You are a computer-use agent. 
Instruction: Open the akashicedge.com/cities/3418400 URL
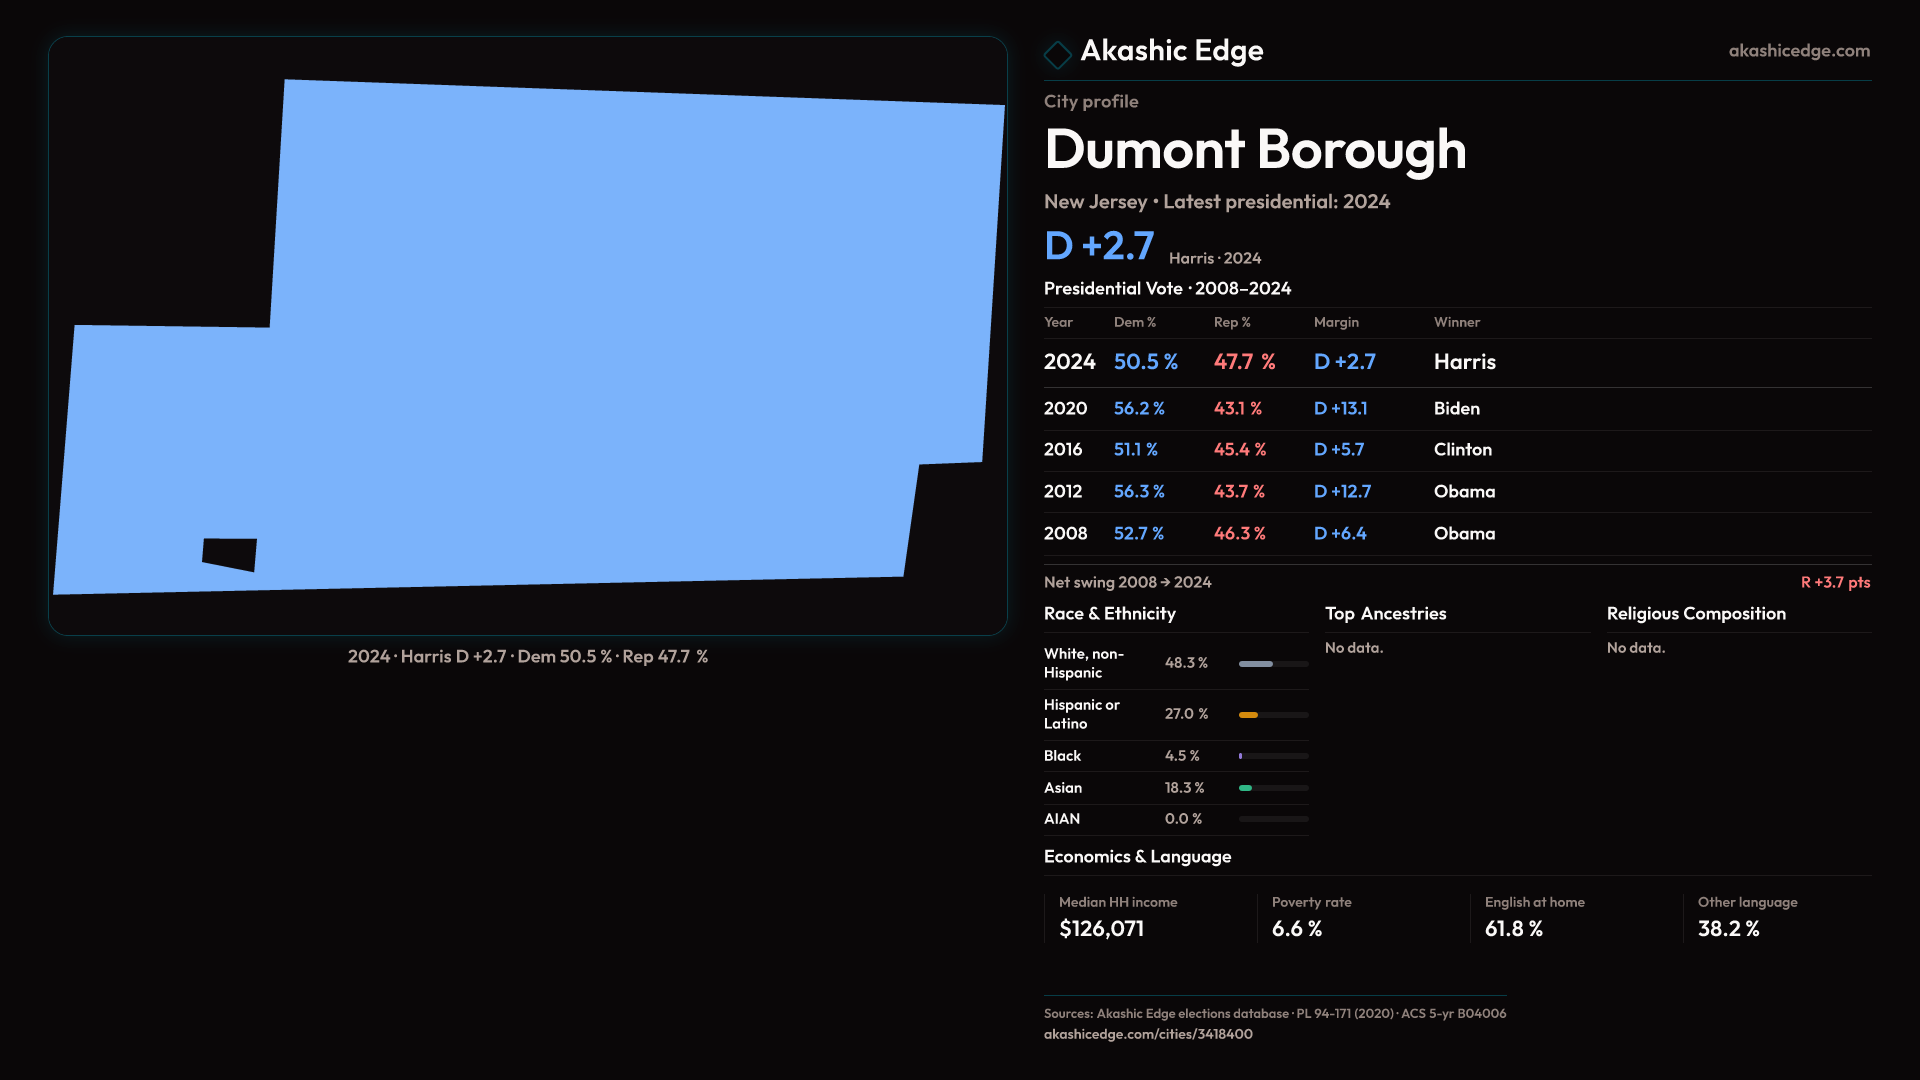click(x=1147, y=1034)
